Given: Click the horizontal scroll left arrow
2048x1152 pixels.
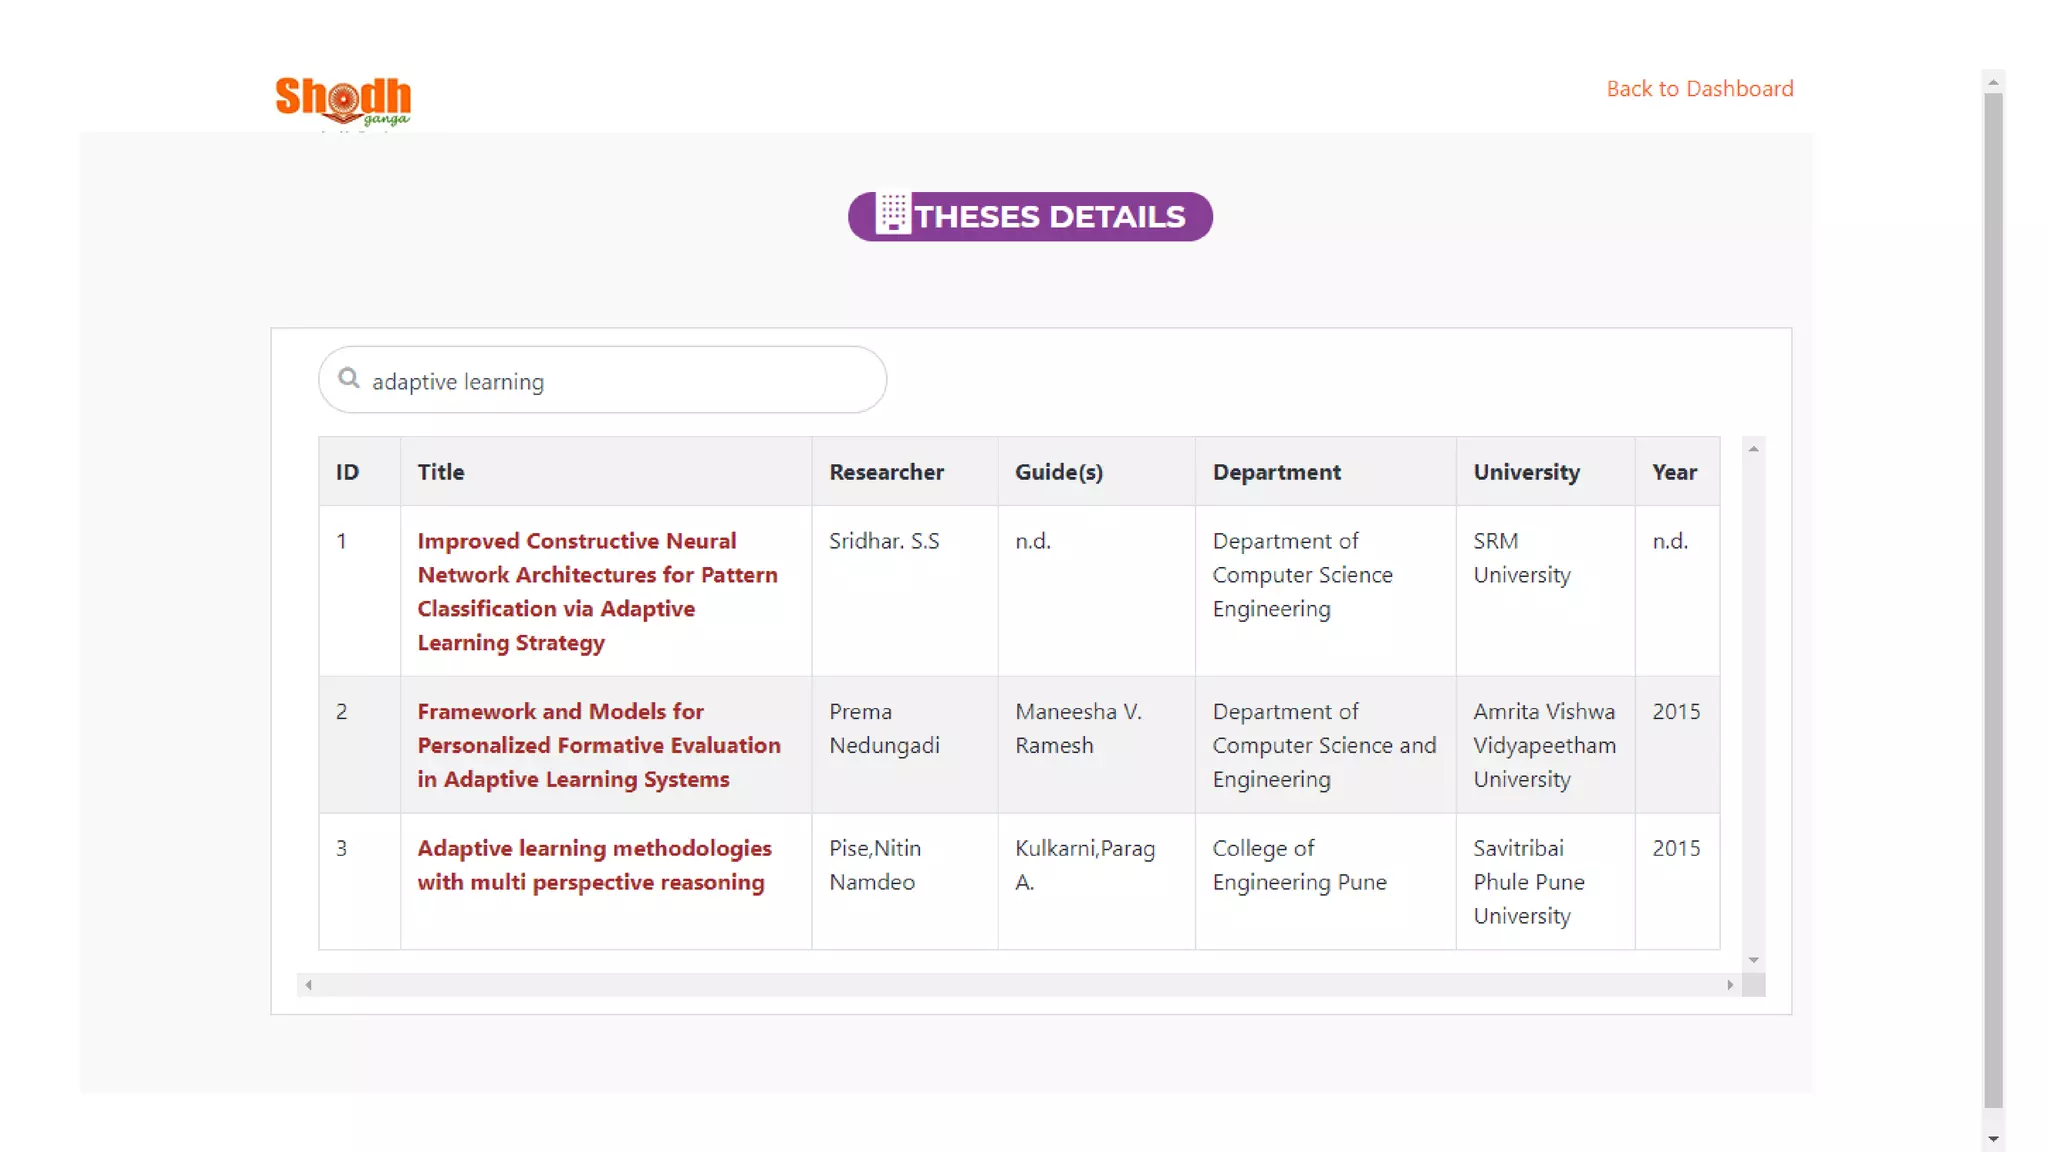Looking at the screenshot, I should (308, 985).
